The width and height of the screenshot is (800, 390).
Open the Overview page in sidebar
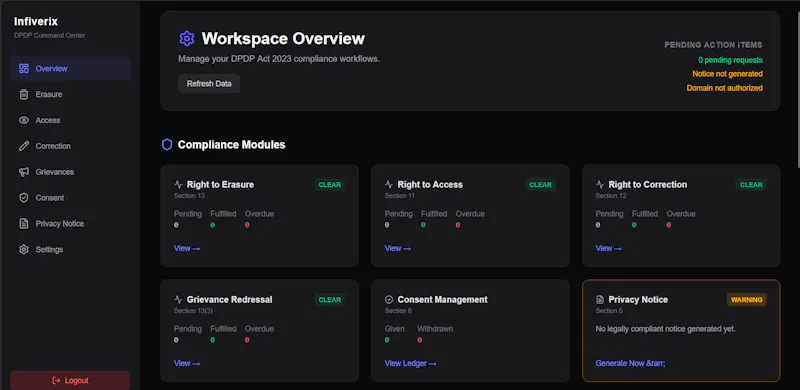tap(70, 68)
